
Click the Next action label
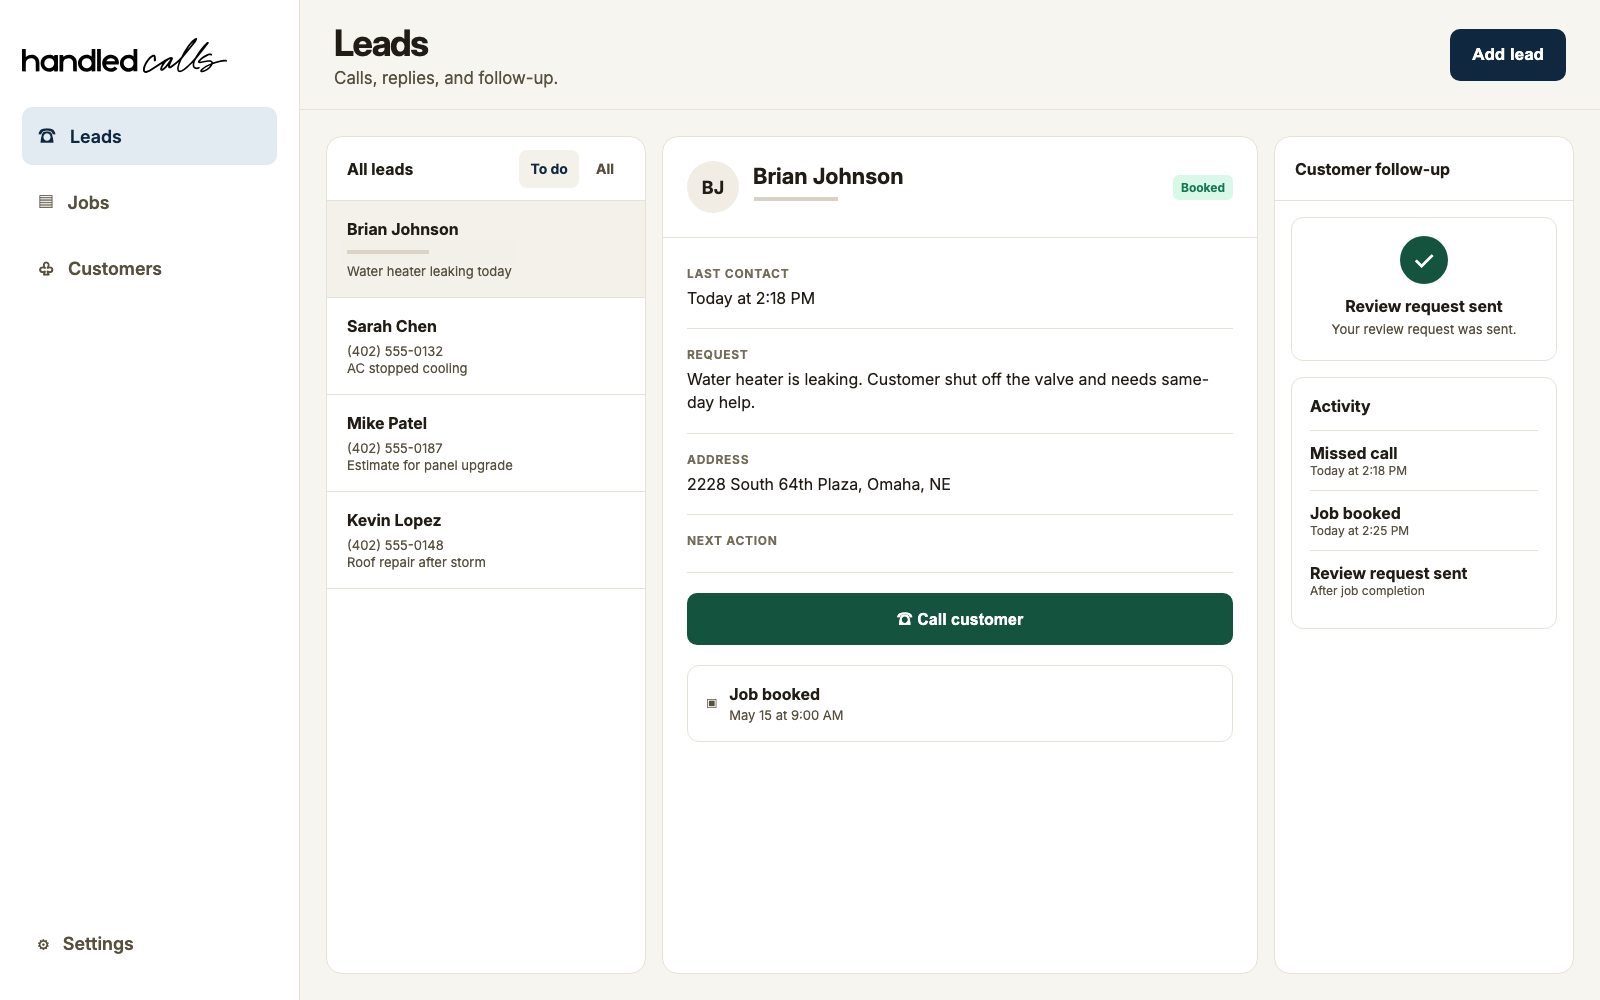point(732,540)
